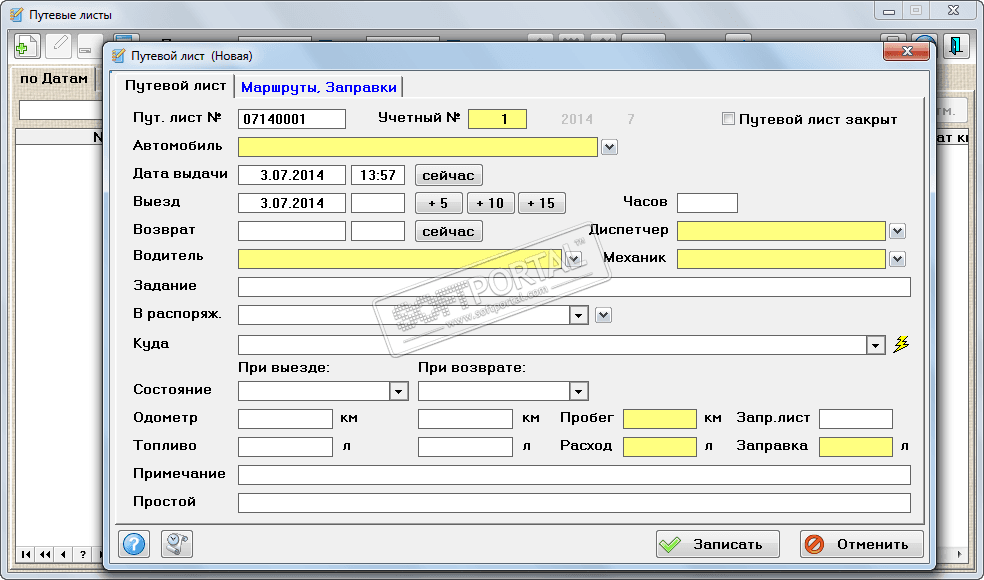Image resolution: width=984 pixels, height=580 pixels.
Task: Open Состояние При выезде dropdown
Action: coord(398,391)
